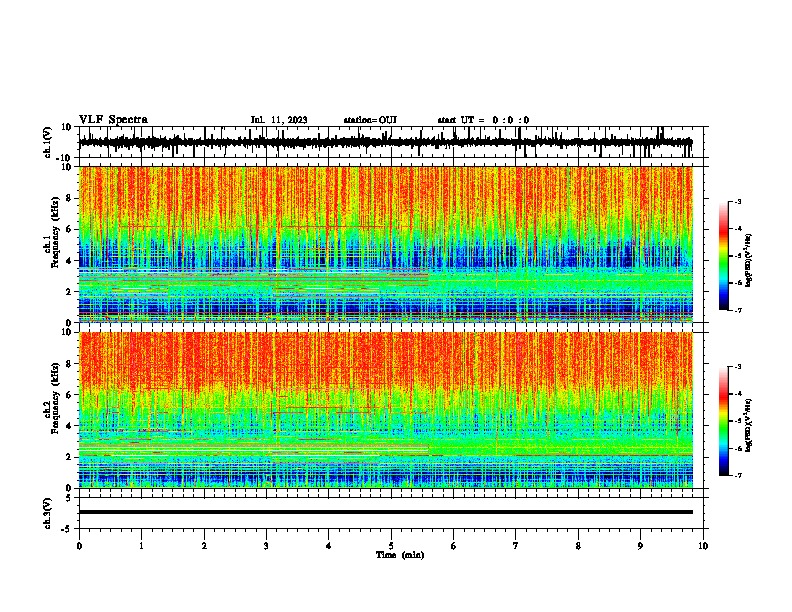Click the '-3' label on ch.1 color bar

[737, 202]
